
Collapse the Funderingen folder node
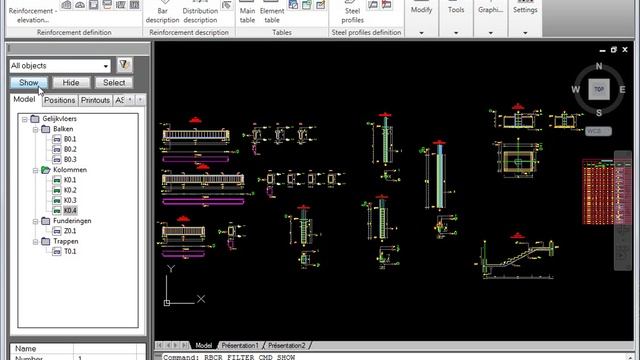(x=36, y=221)
